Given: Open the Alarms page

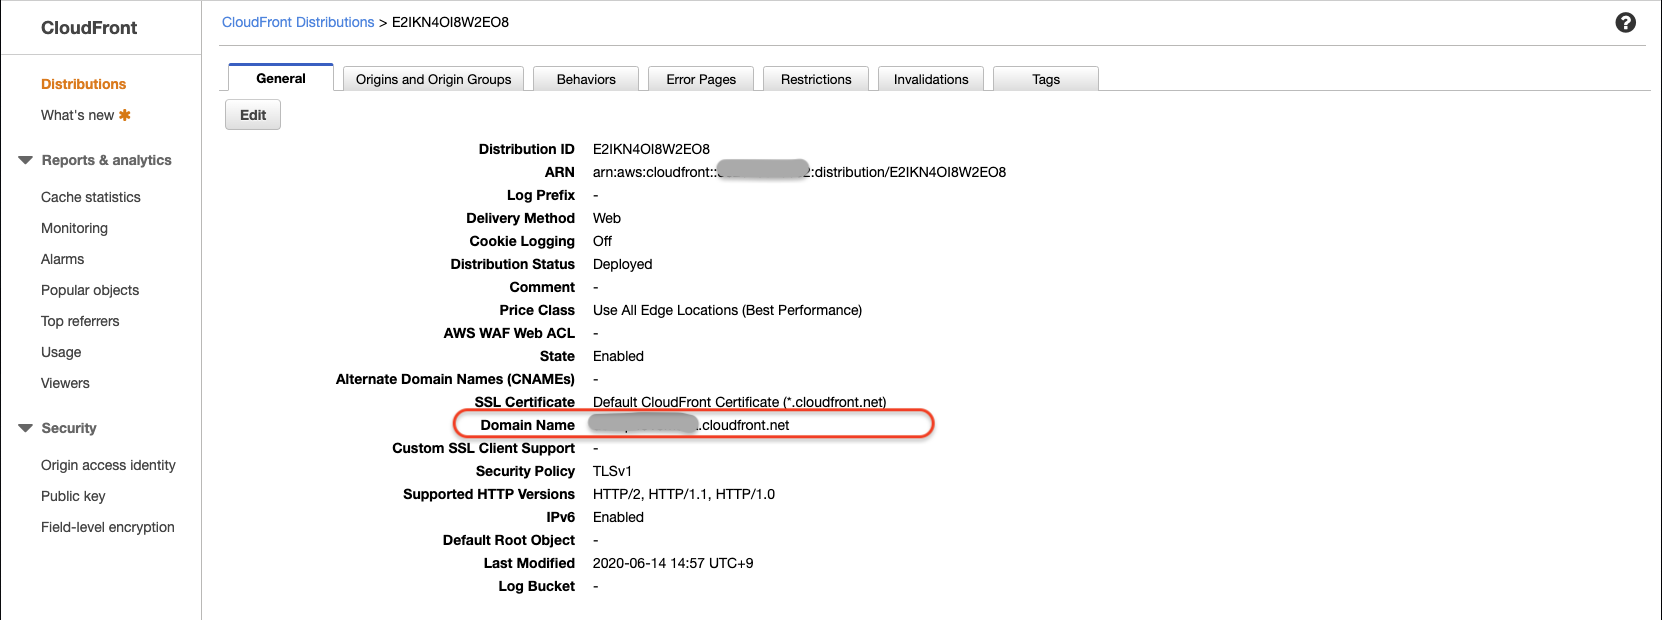Looking at the screenshot, I should [62, 259].
